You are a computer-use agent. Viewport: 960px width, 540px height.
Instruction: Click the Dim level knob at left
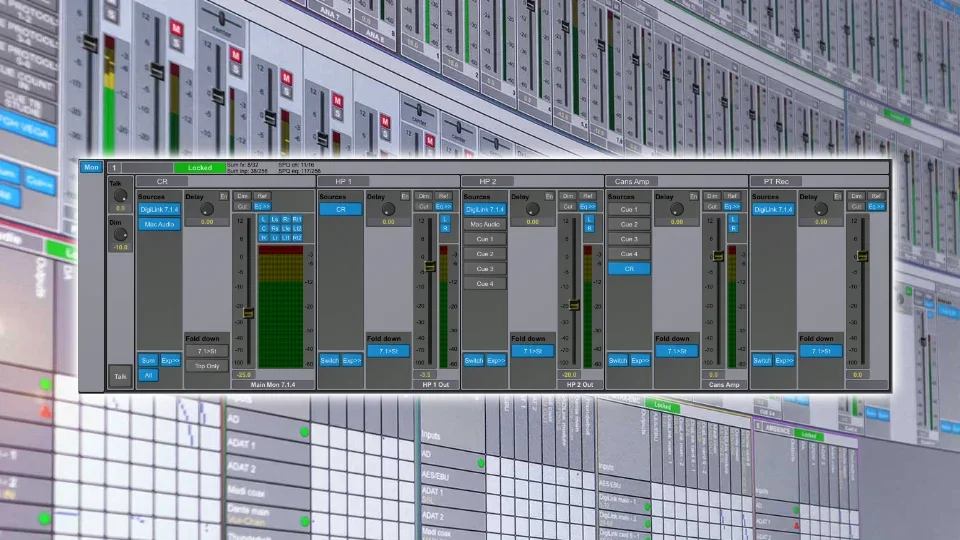click(x=120, y=234)
